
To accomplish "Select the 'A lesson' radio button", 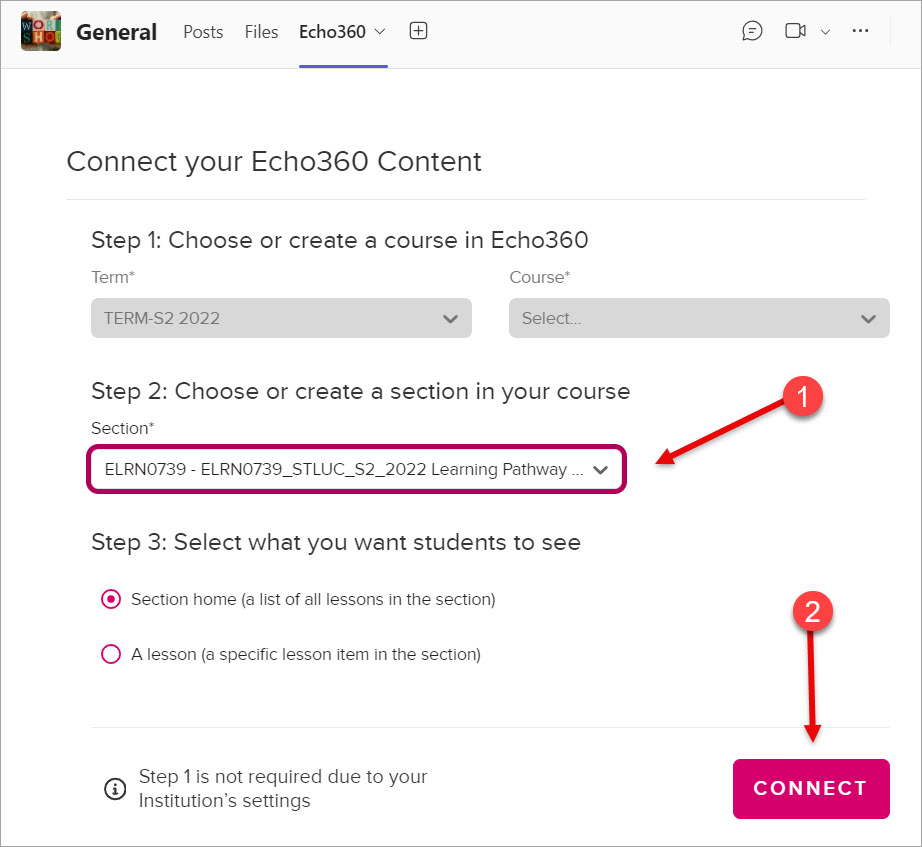I will pyautogui.click(x=111, y=654).
